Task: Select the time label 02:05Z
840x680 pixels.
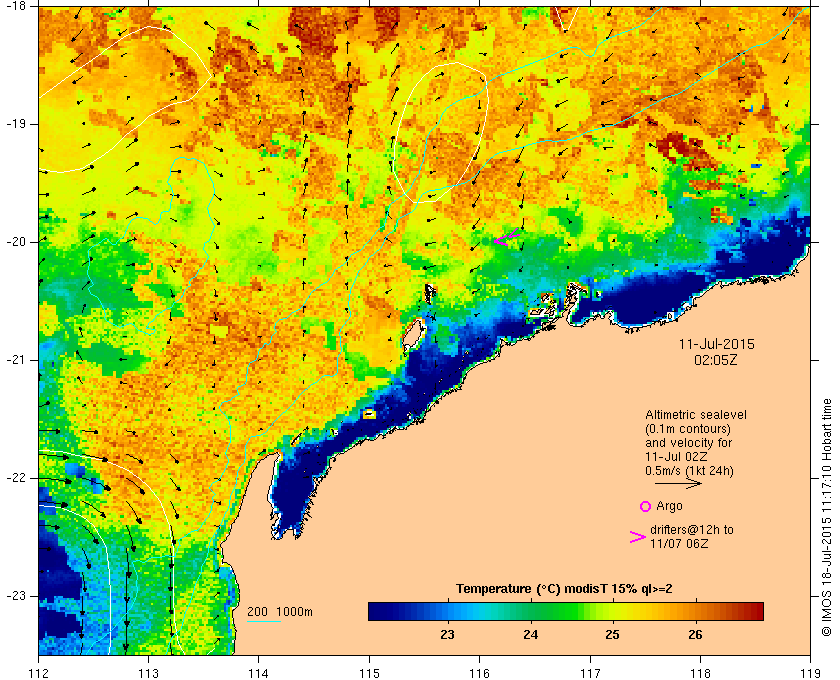Action: [716, 360]
